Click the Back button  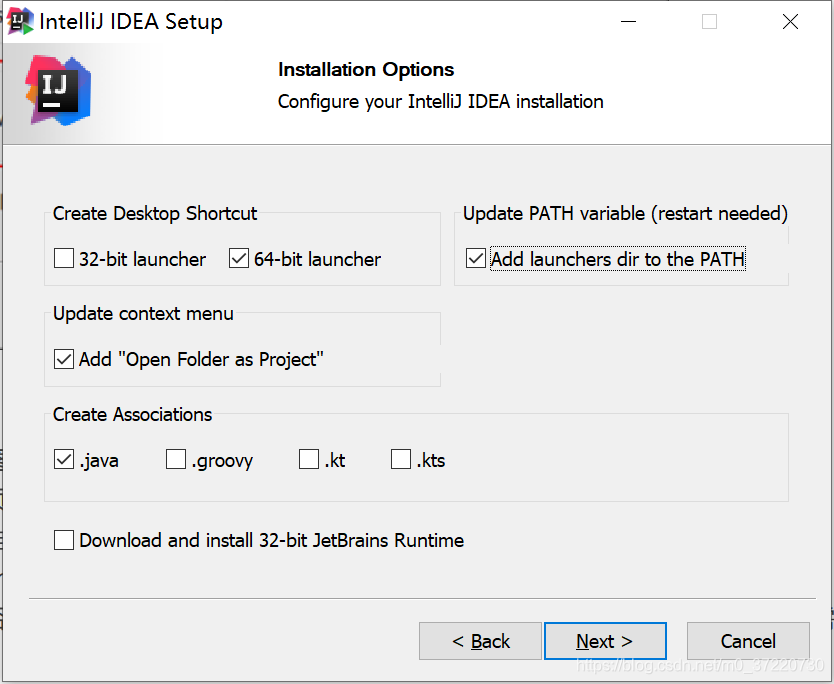tap(480, 640)
